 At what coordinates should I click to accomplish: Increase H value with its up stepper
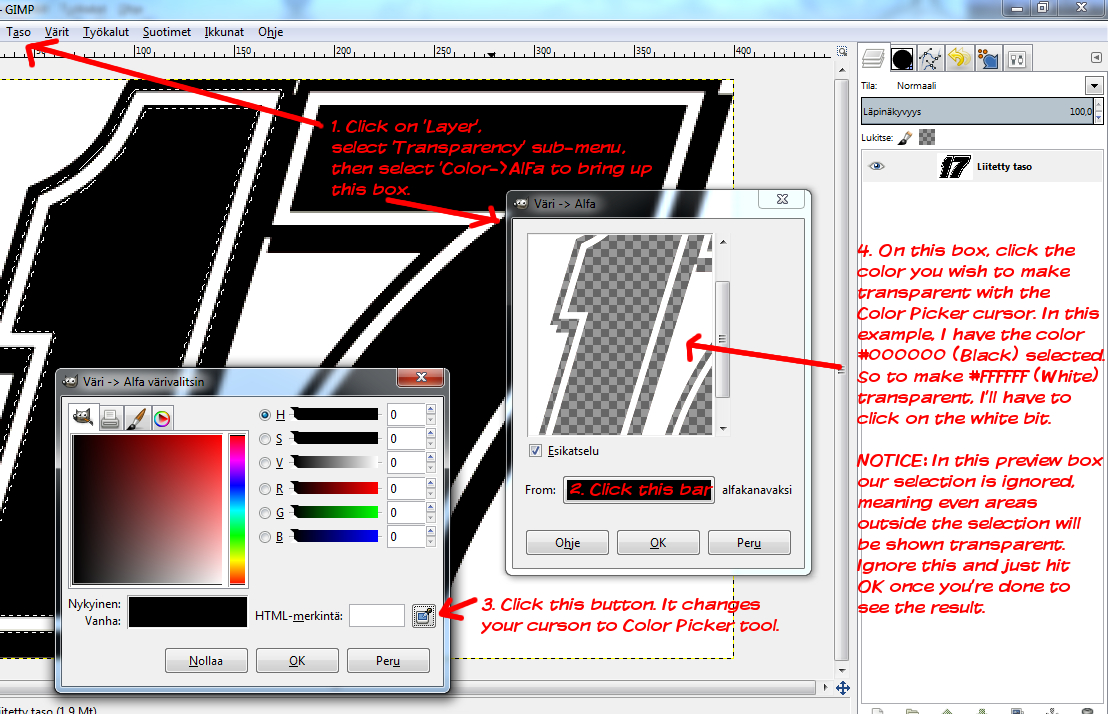430,409
